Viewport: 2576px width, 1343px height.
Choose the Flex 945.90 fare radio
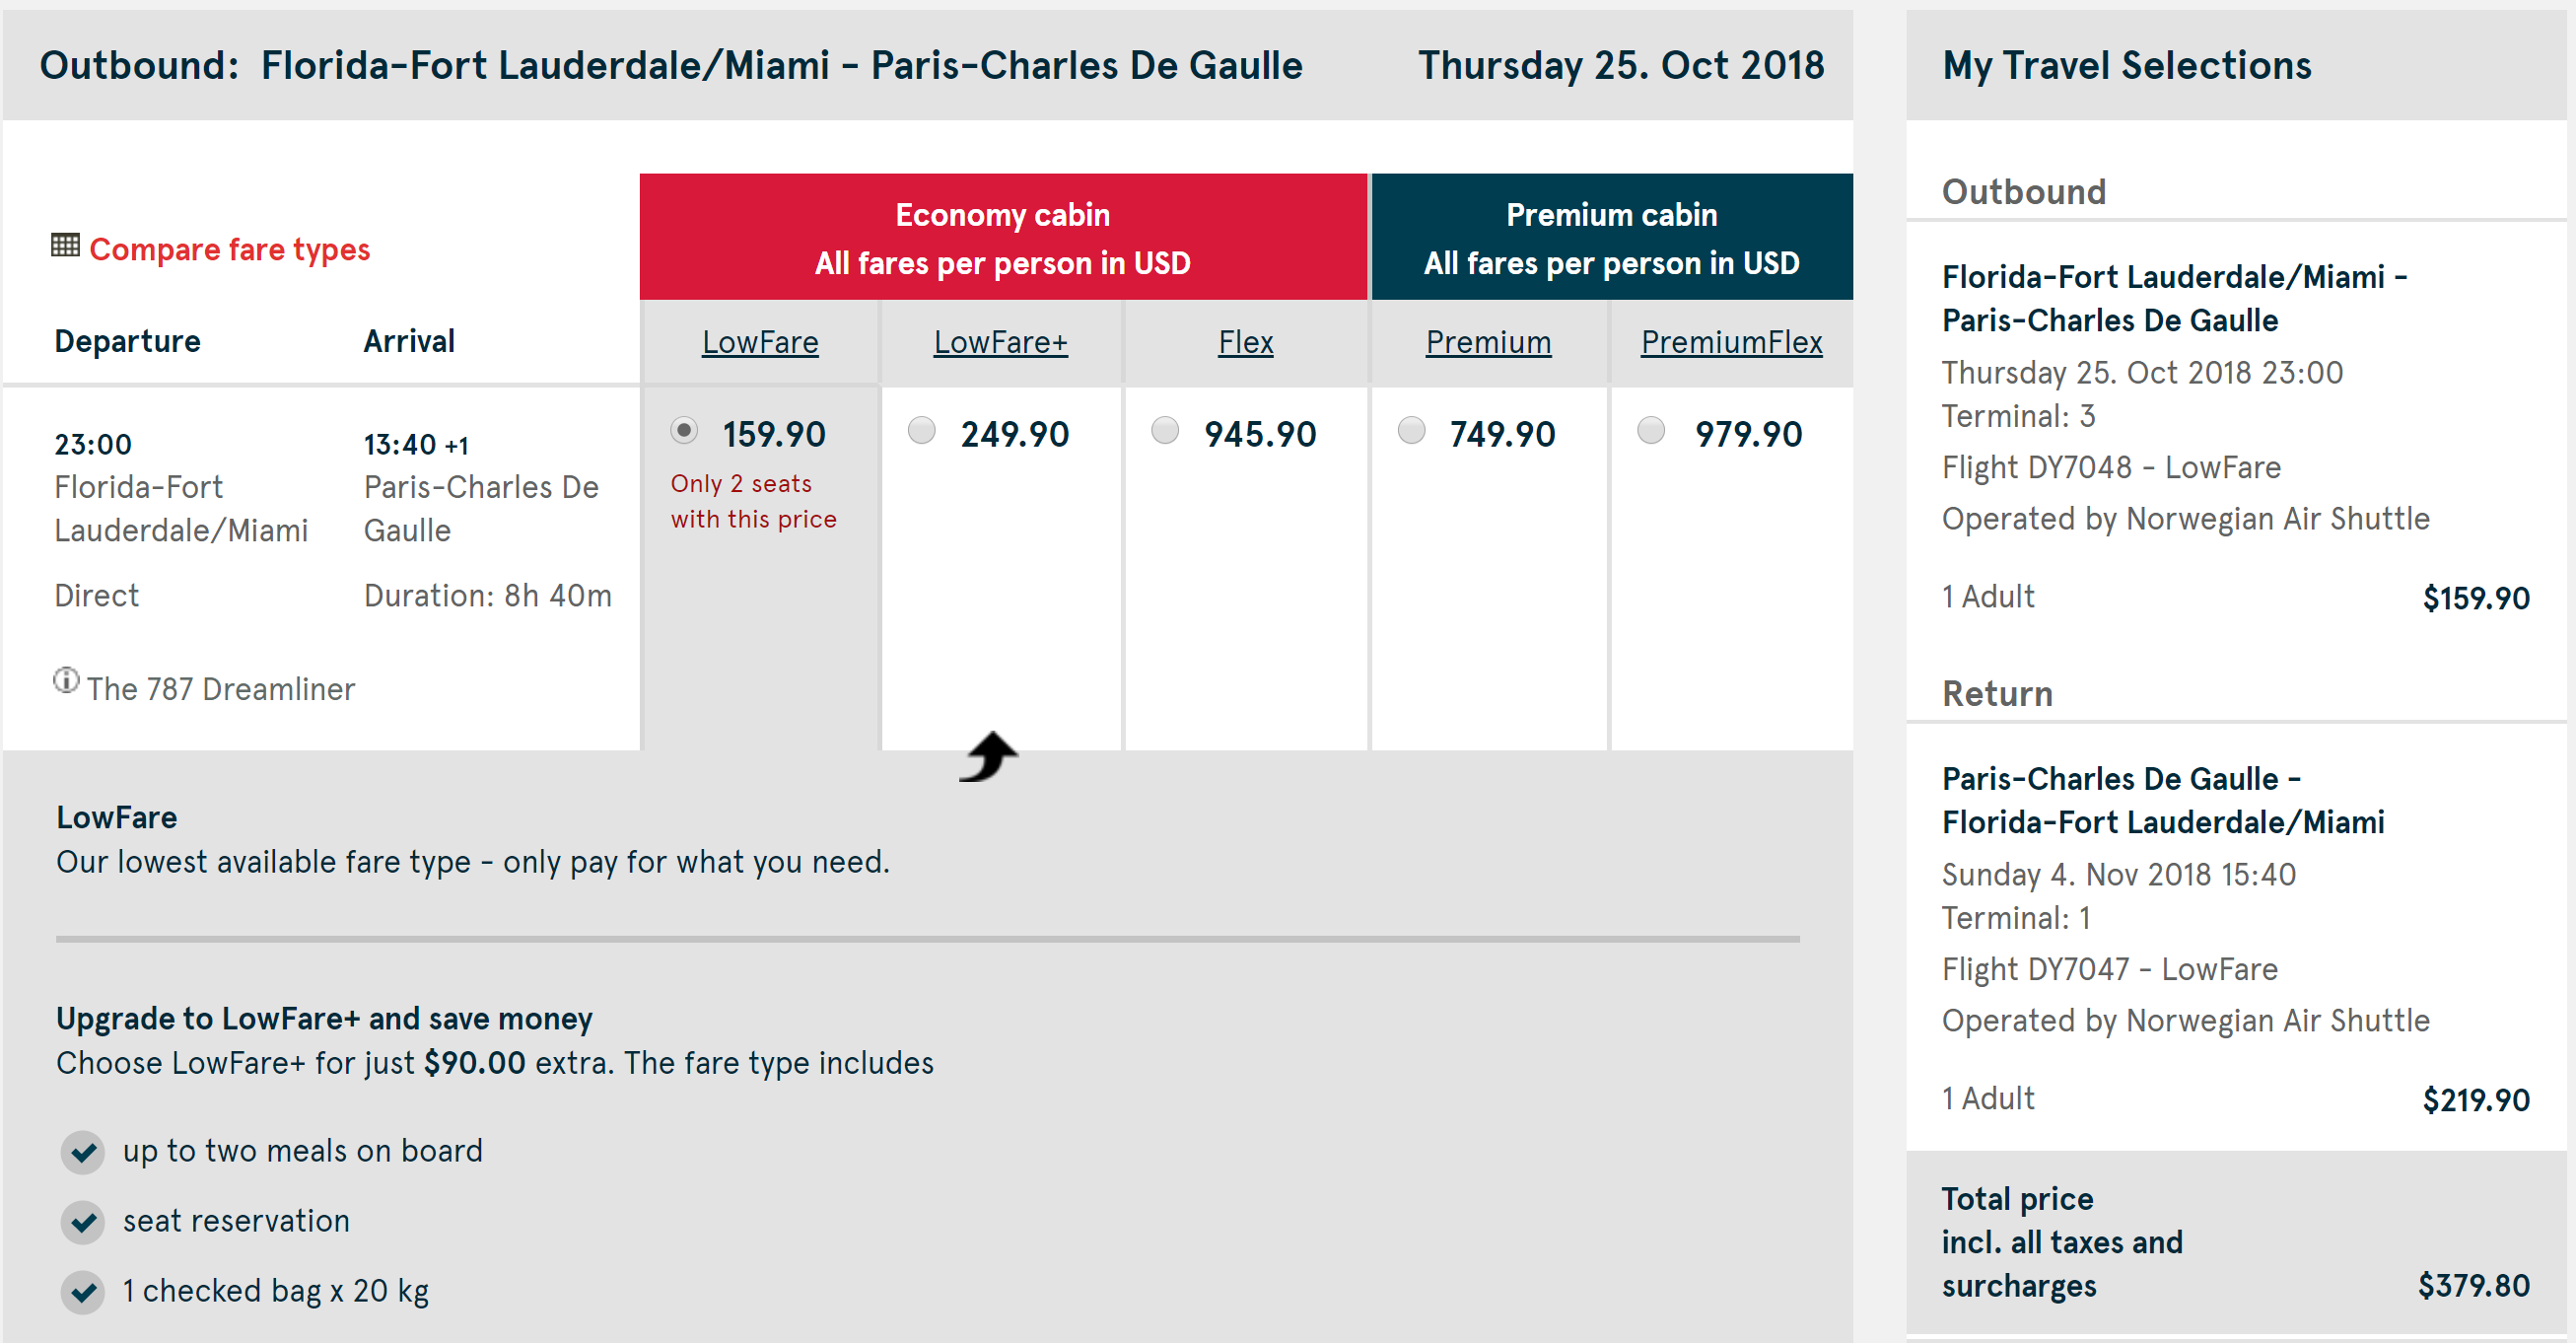pos(1165,431)
